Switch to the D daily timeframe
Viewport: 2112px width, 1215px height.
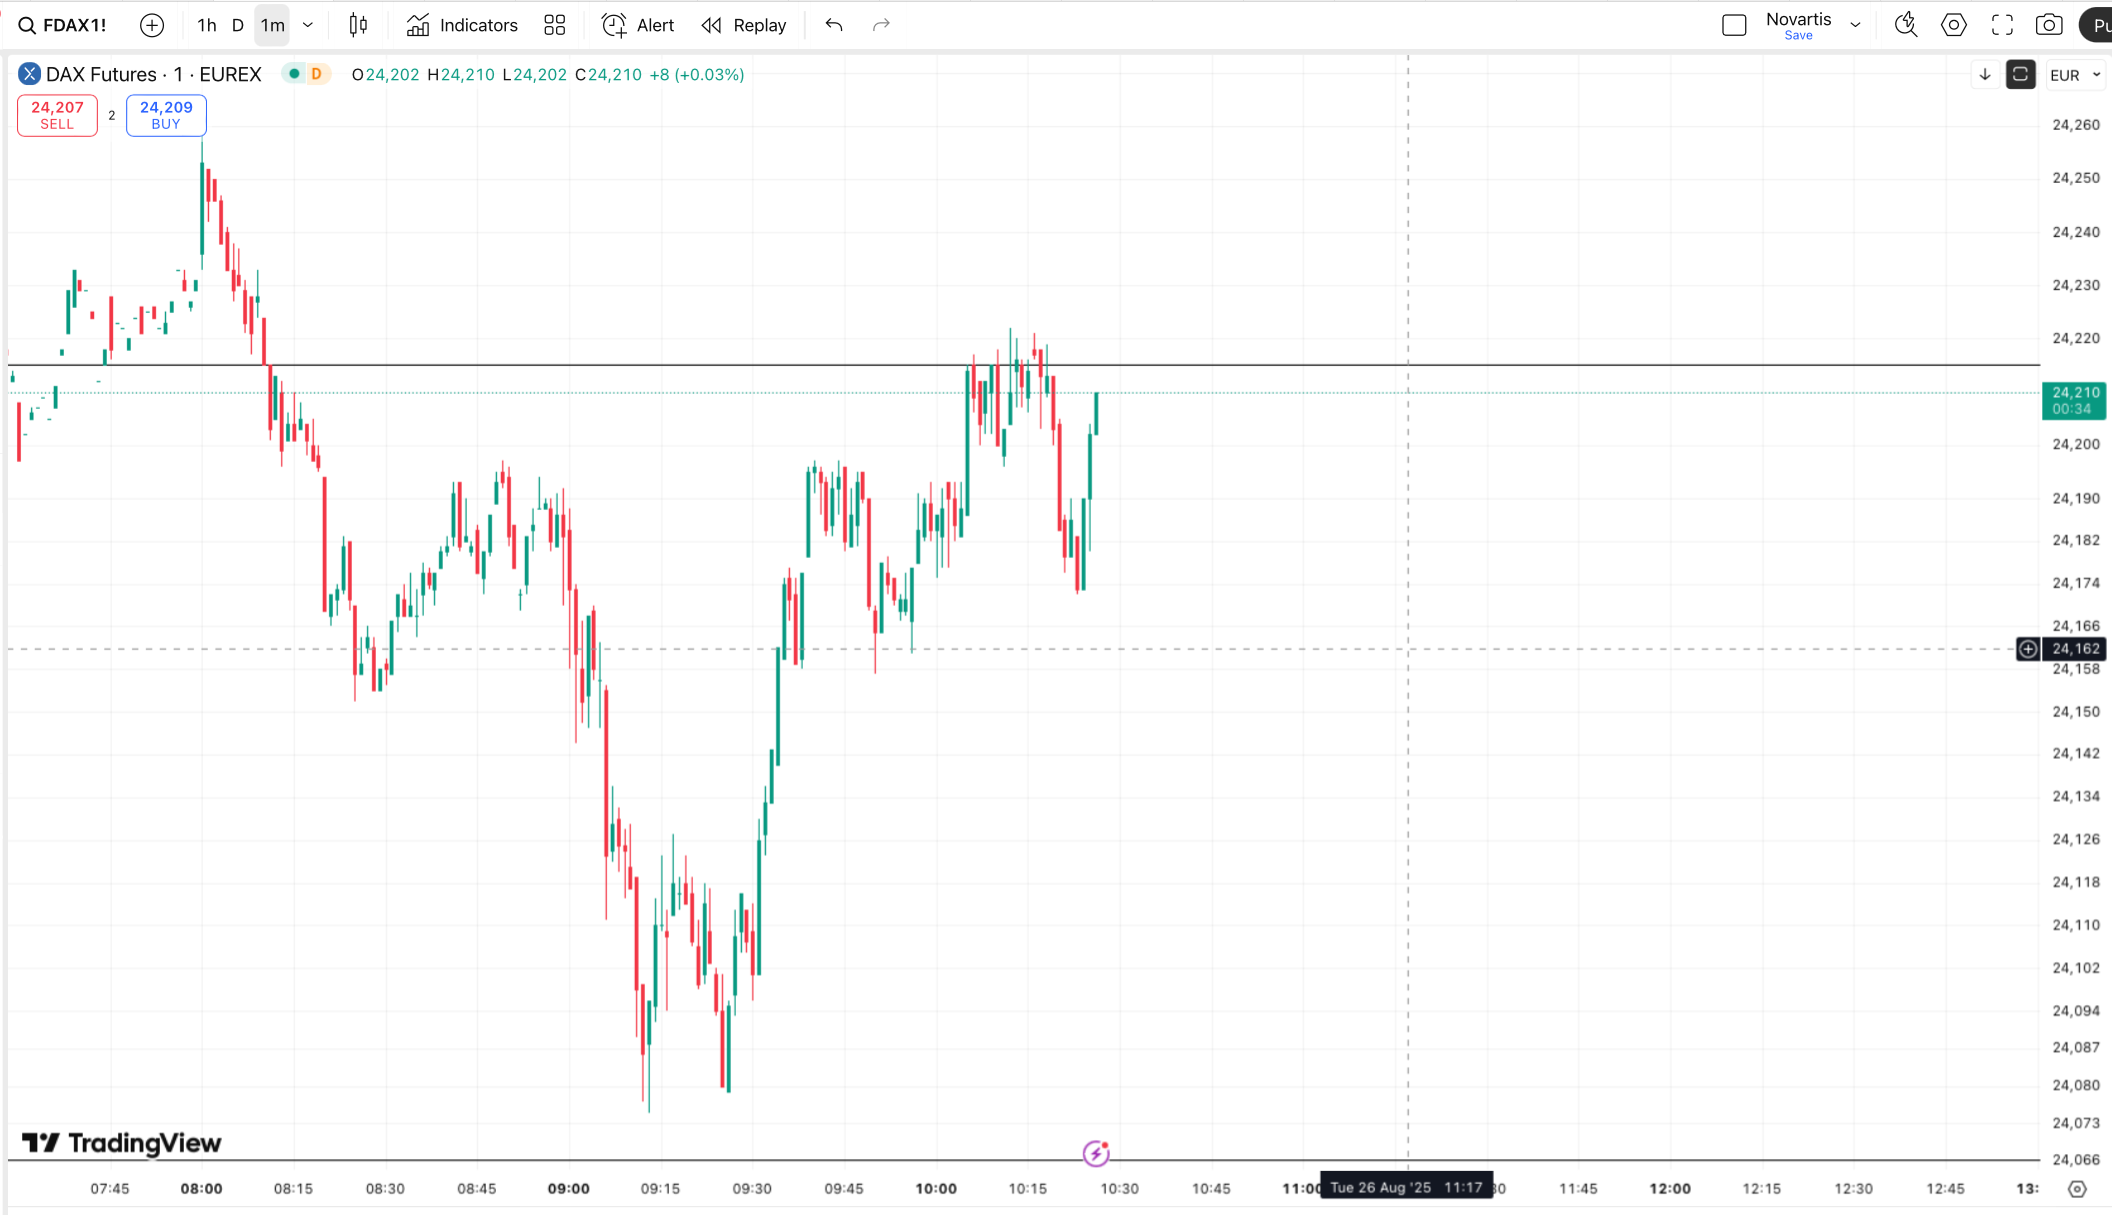pos(238,25)
